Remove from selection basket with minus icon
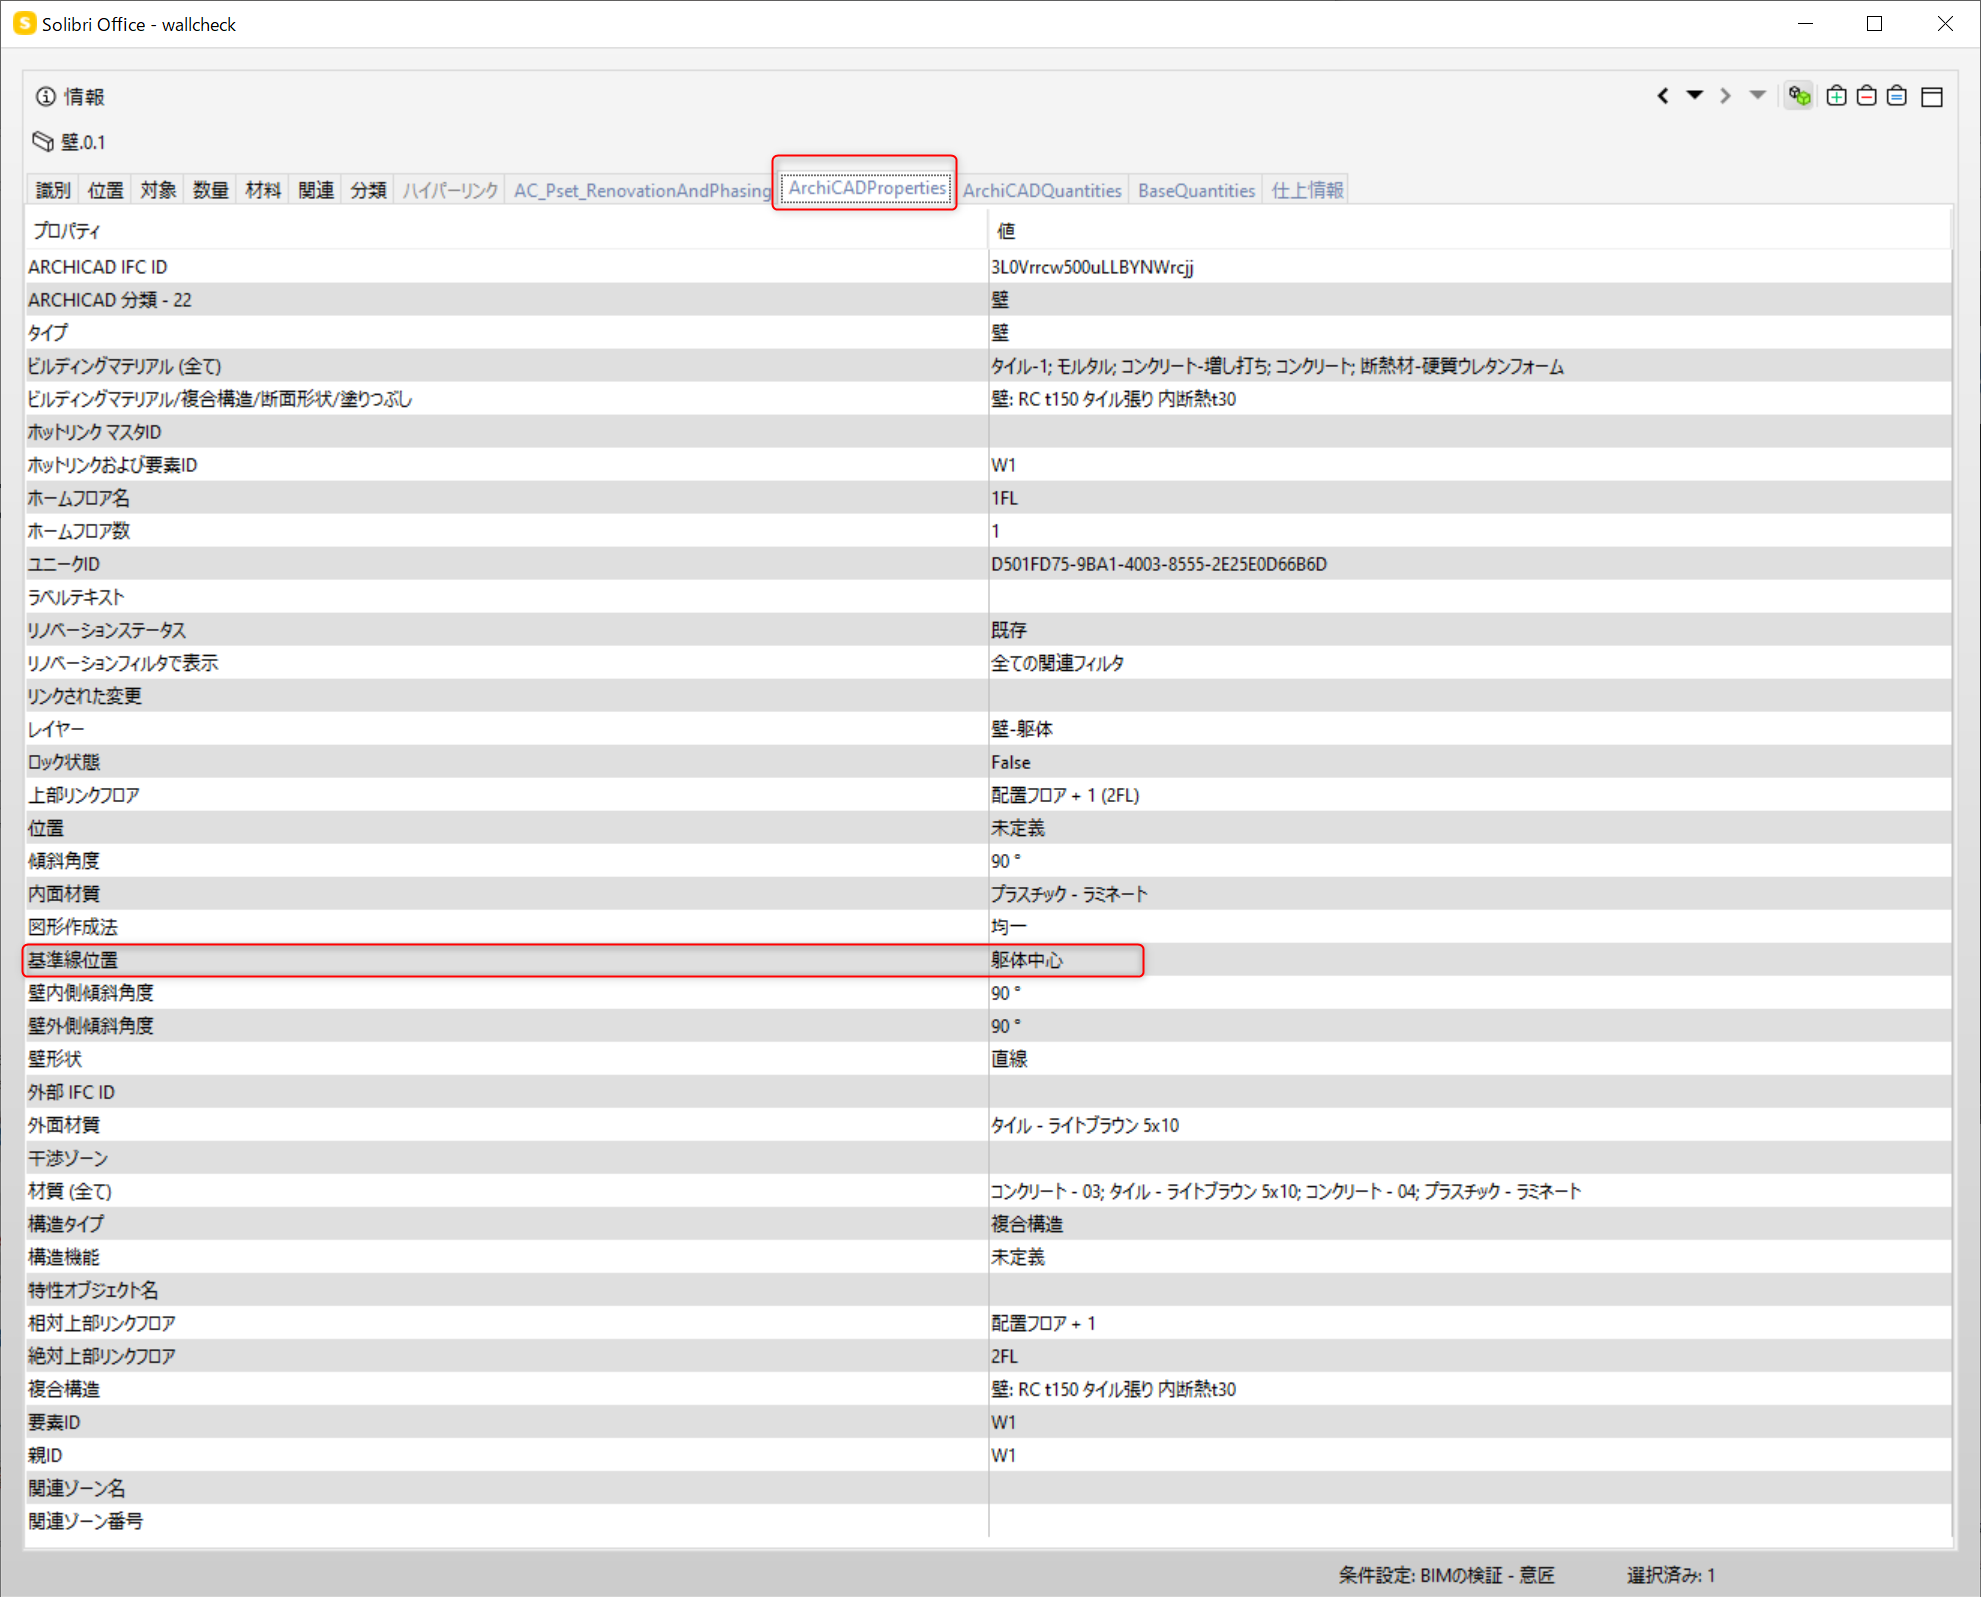This screenshot has width=1981, height=1597. pyautogui.click(x=1866, y=96)
